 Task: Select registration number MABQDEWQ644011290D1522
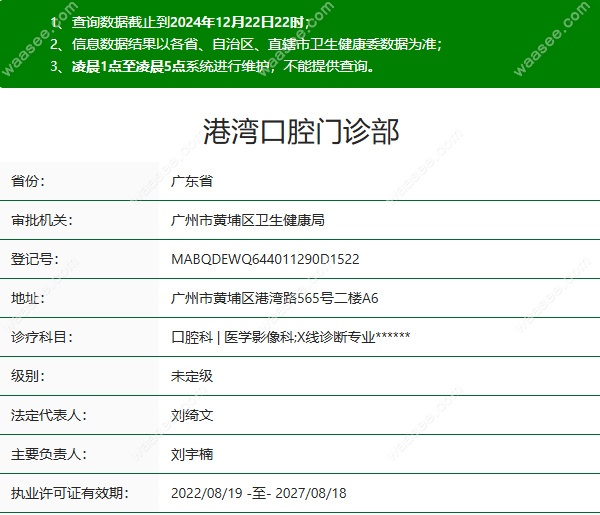click(x=265, y=259)
